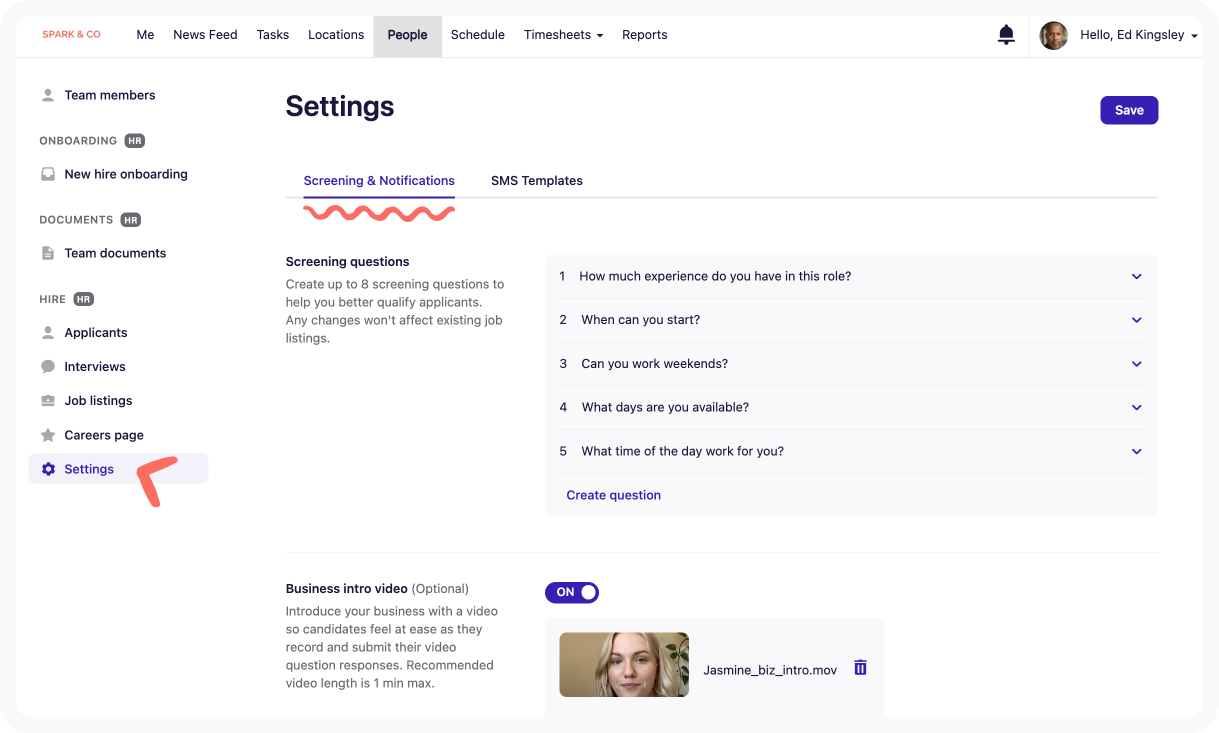Viewport: 1219px width, 733px height.
Task: Click the Job listings briefcase icon
Action: coord(48,401)
